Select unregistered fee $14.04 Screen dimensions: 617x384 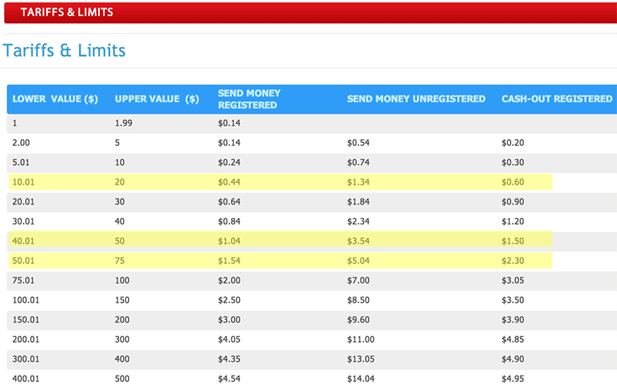click(360, 378)
